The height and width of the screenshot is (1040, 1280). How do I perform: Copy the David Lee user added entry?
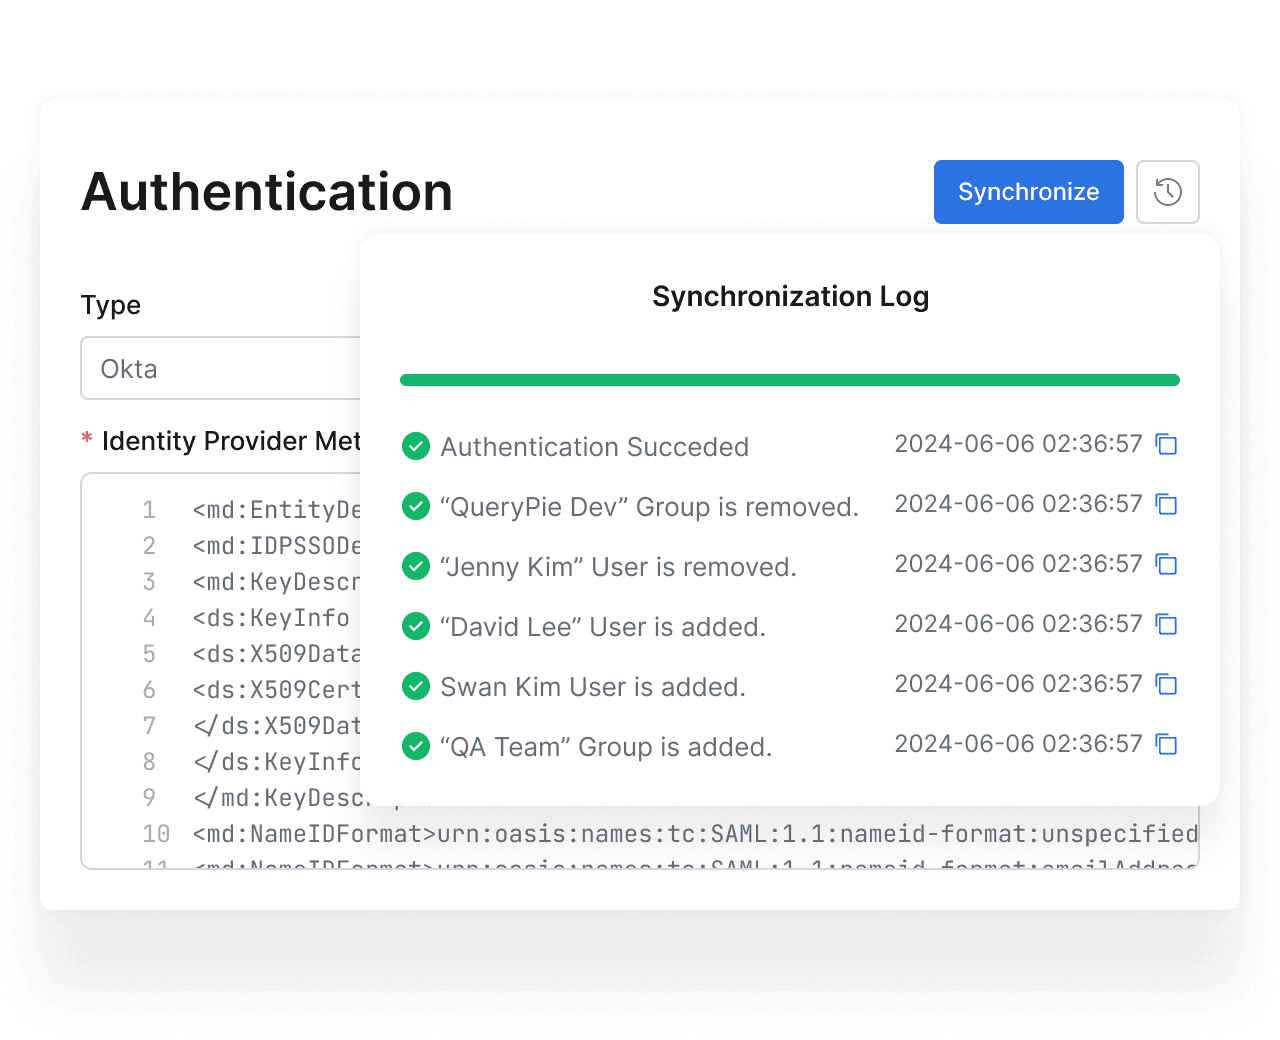(1166, 624)
